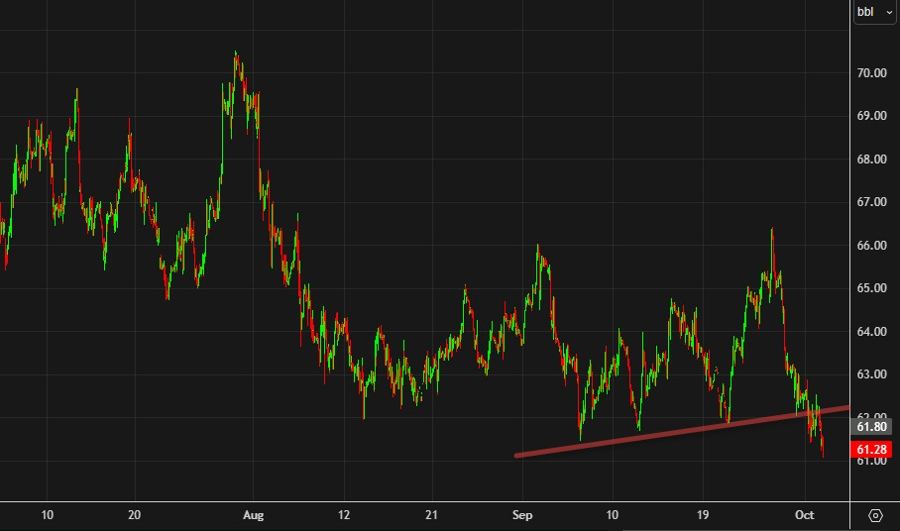This screenshot has height=531, width=900.
Task: Click the 69.00 price axis label
Action: coord(873,116)
